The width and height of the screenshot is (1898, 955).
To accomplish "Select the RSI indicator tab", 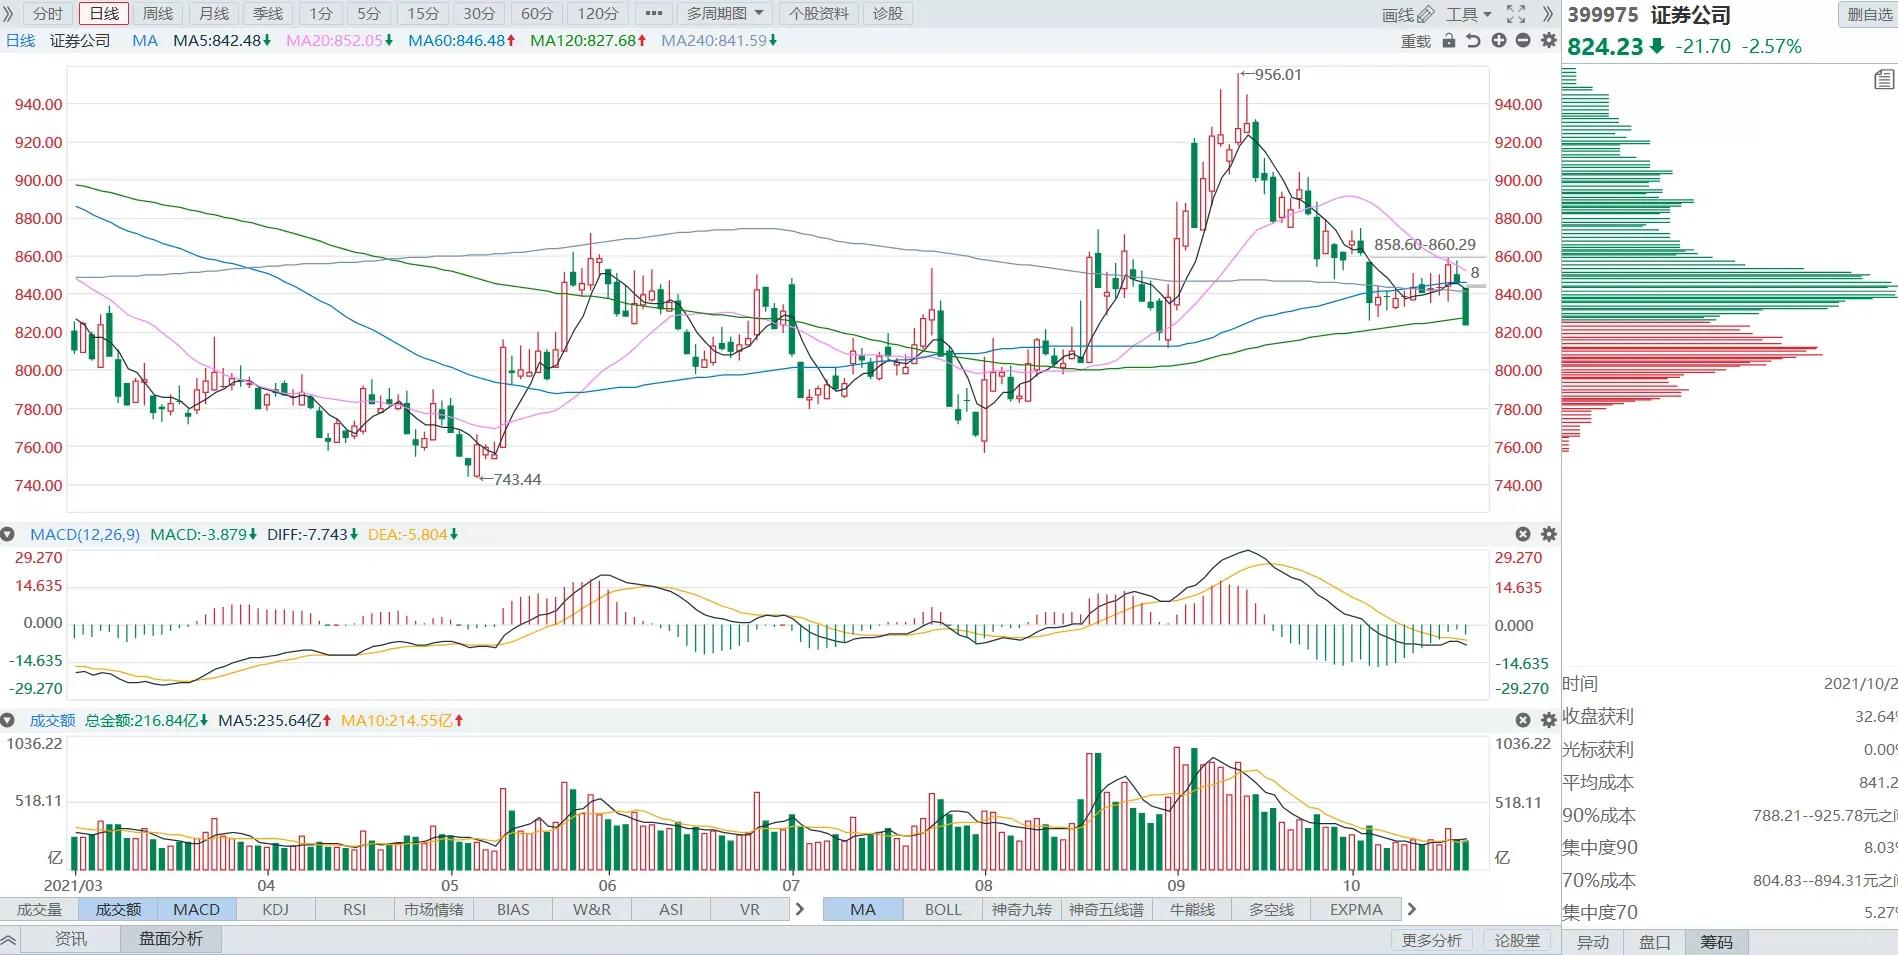I will click(x=354, y=909).
